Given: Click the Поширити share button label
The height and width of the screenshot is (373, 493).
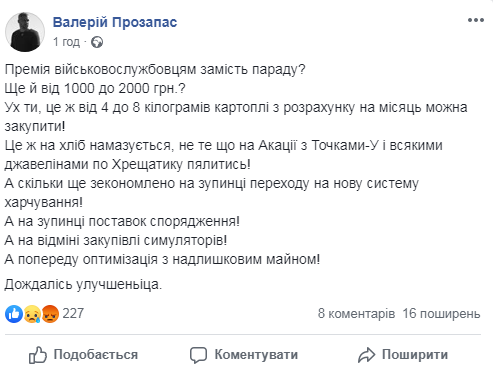Looking at the screenshot, I should 415,355.
